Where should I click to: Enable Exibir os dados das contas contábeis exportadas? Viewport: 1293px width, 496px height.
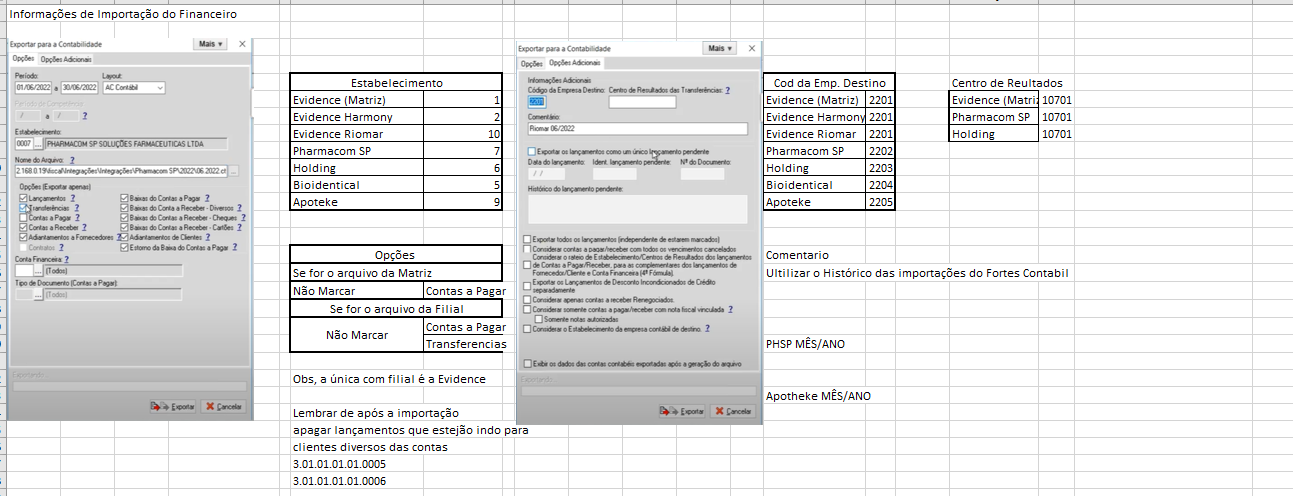[x=527, y=364]
